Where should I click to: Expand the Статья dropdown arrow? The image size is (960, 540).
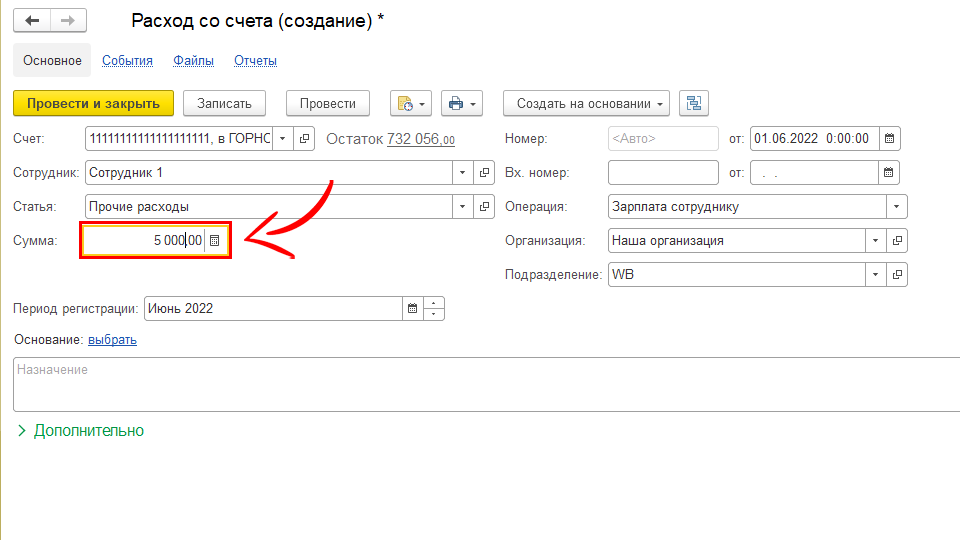[462, 207]
